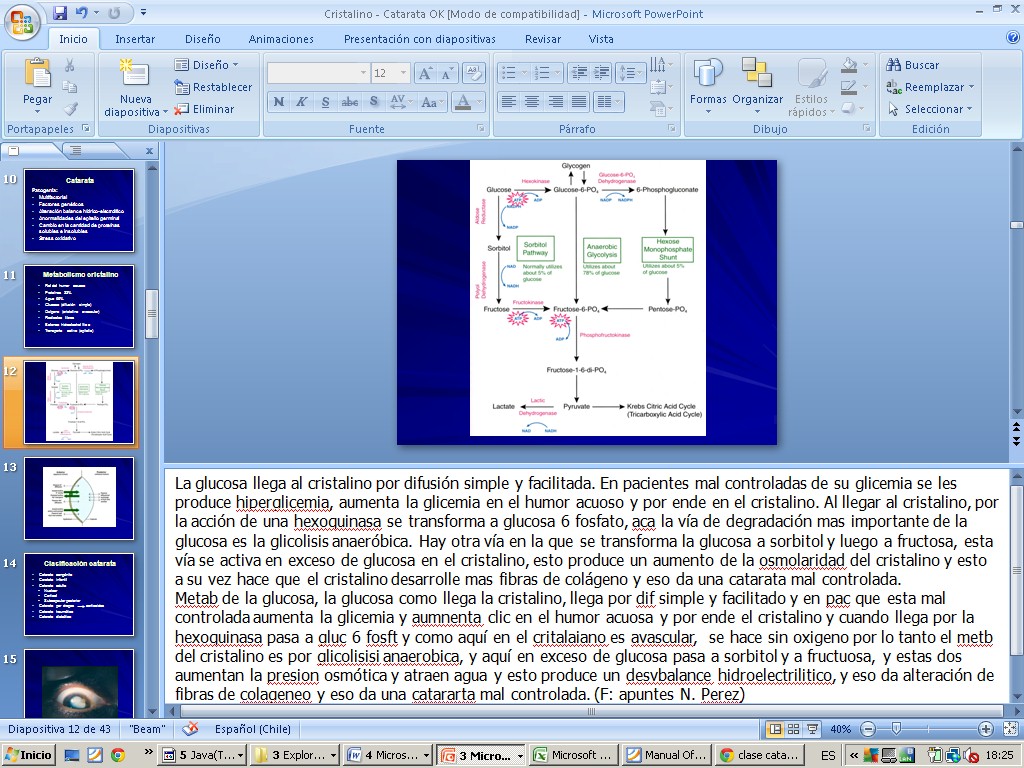
Task: Open the Organizar arrange menu
Action: click(x=757, y=82)
